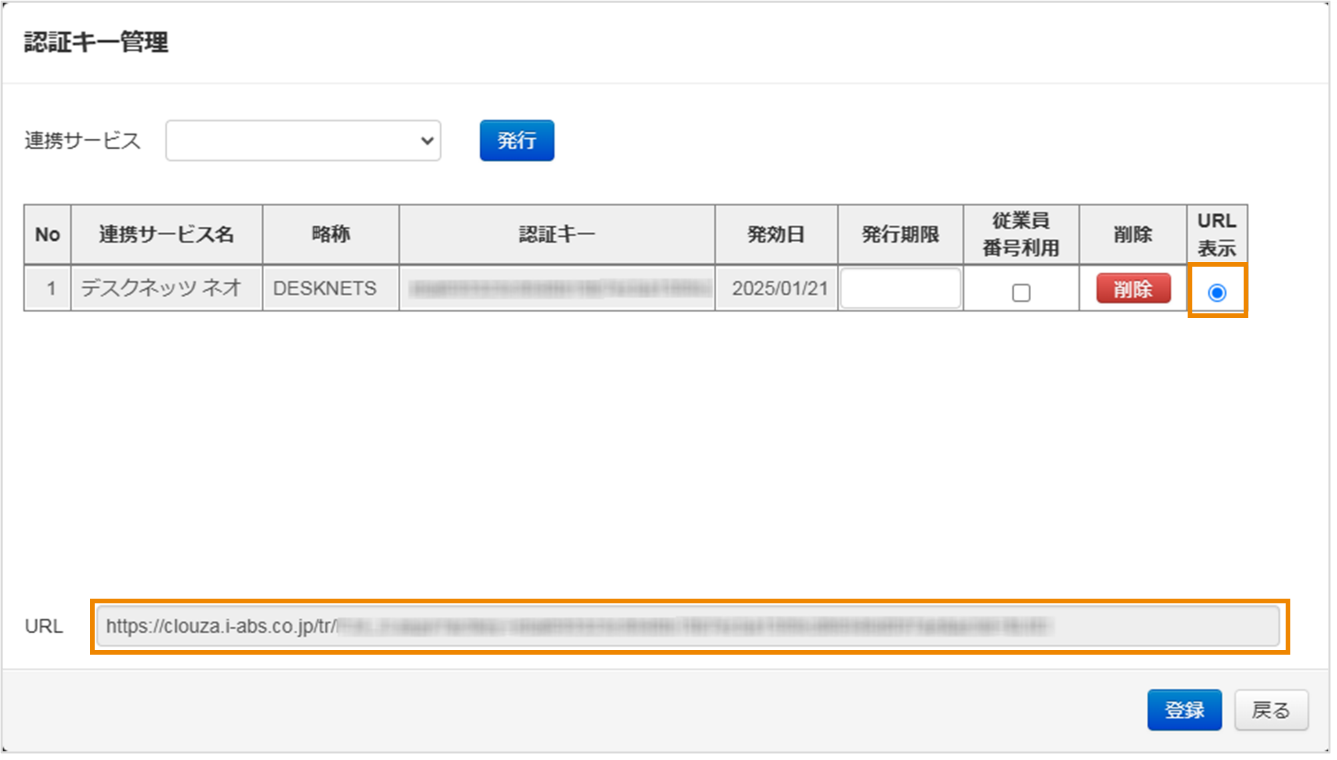The width and height of the screenshot is (1337, 760).
Task: Click the 従業員番号利用 column header
Action: (x=1020, y=235)
